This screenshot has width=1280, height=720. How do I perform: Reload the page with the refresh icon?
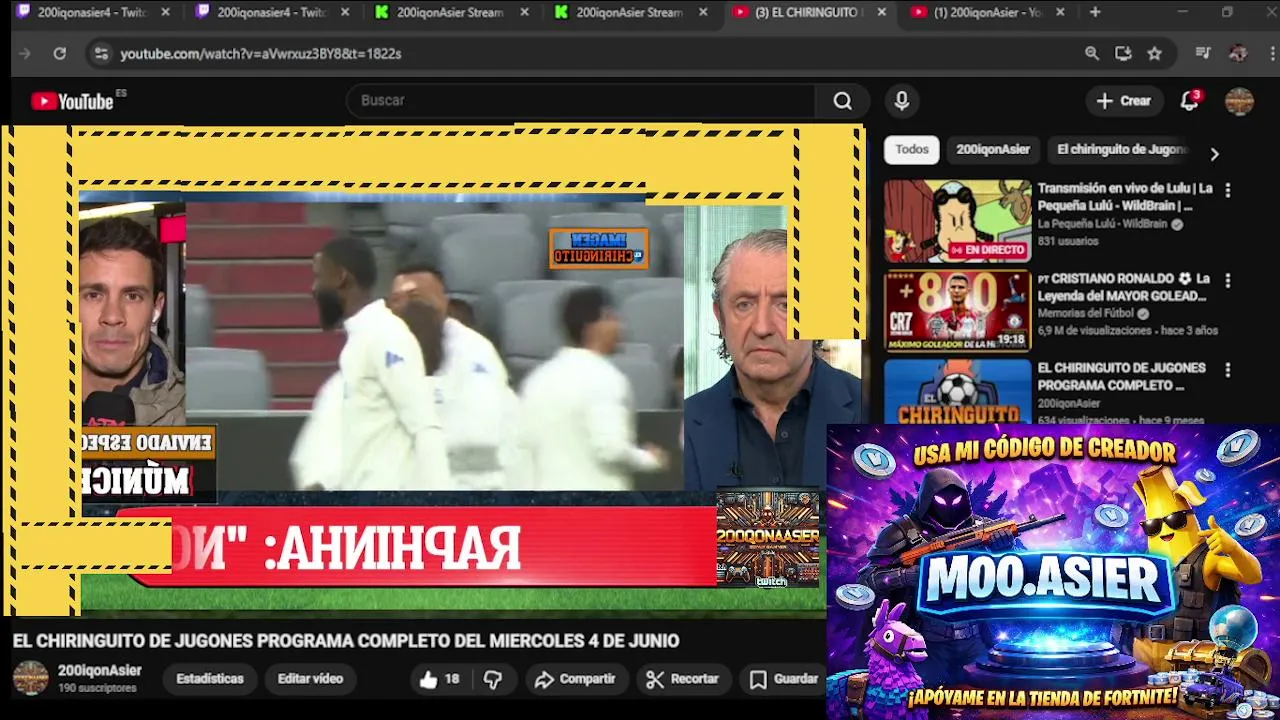tap(60, 54)
